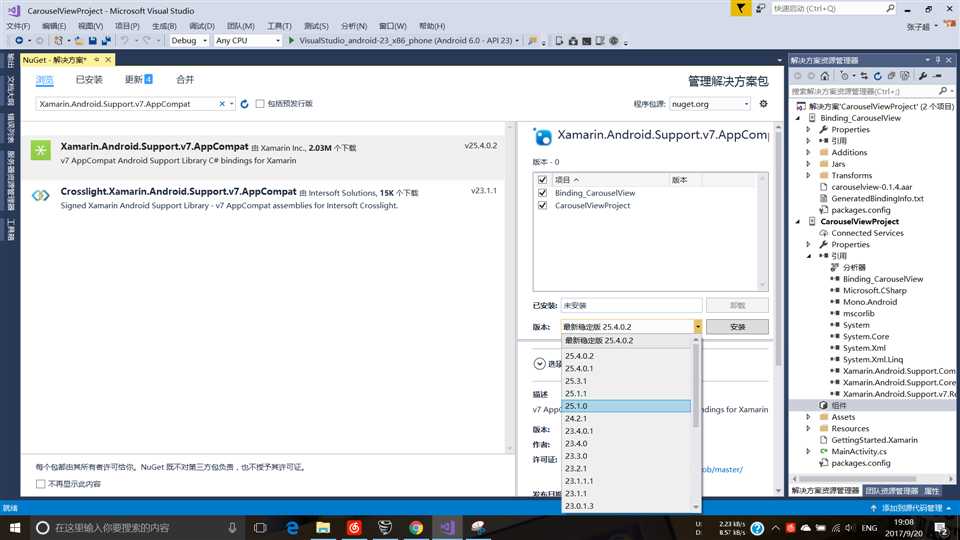Expand the MainActivity.cs node

click(809, 451)
